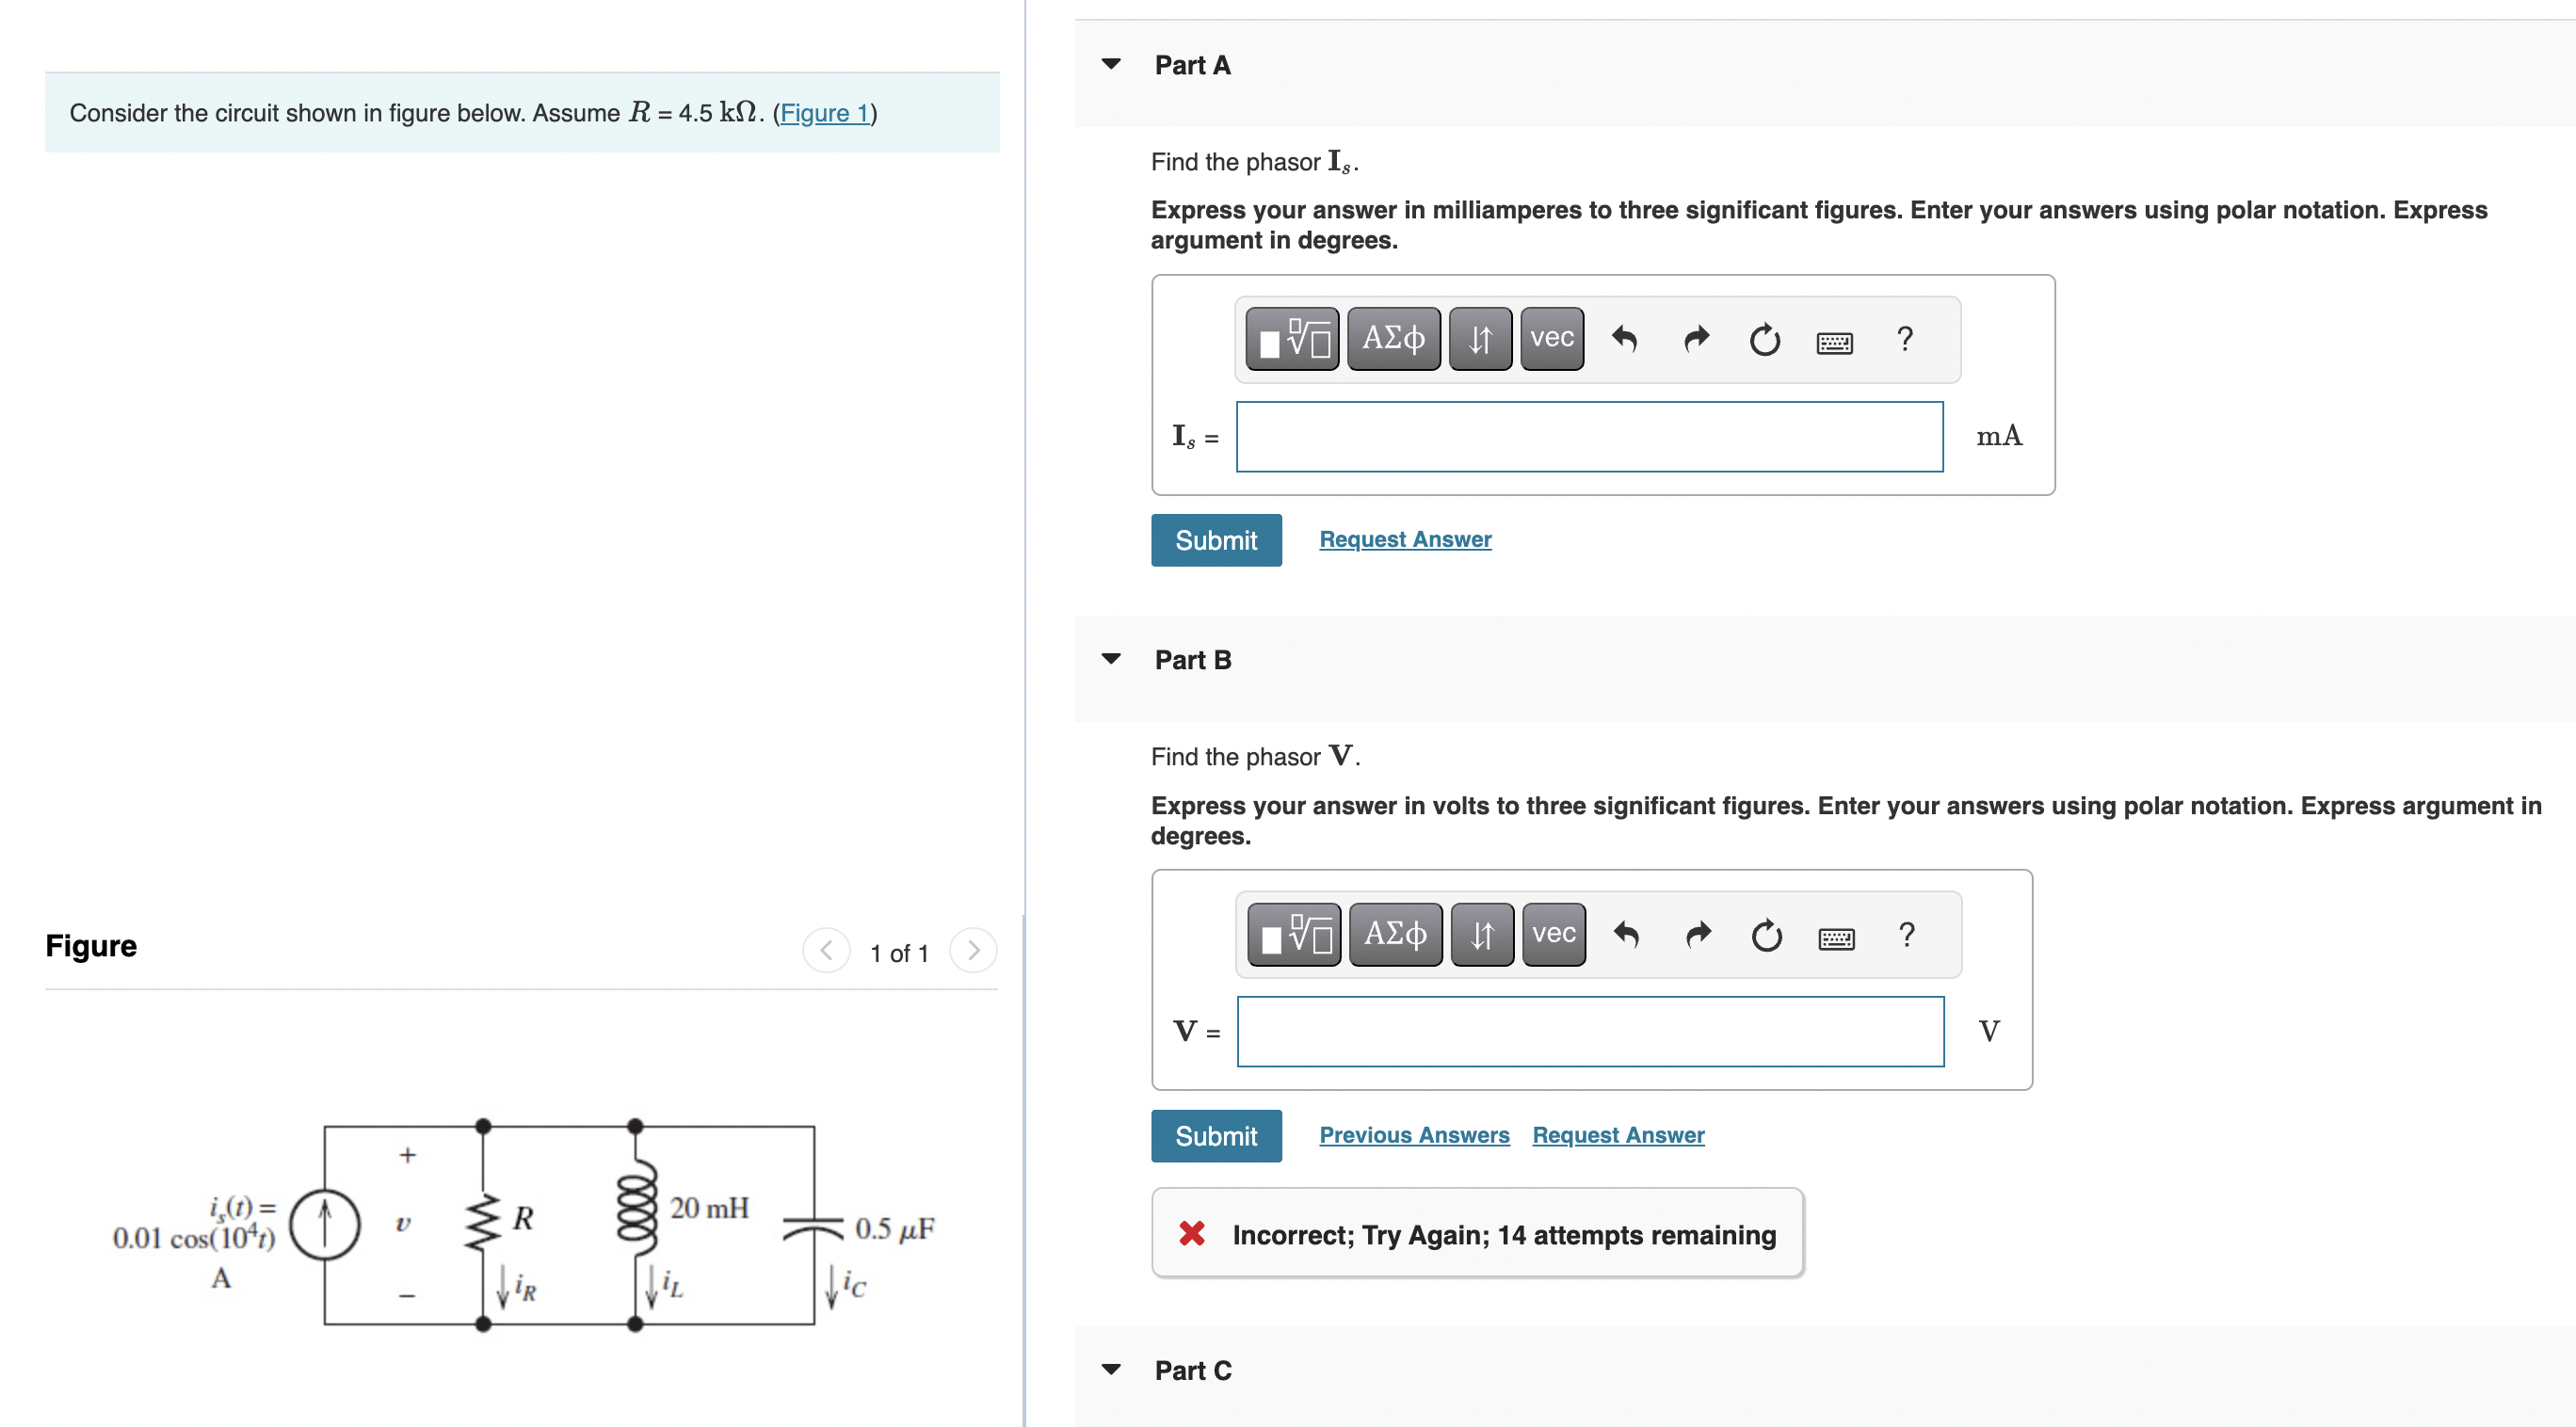The width and height of the screenshot is (2576, 1427).
Task: Open the Greek symbols palette in Part B
Action: (1394, 933)
